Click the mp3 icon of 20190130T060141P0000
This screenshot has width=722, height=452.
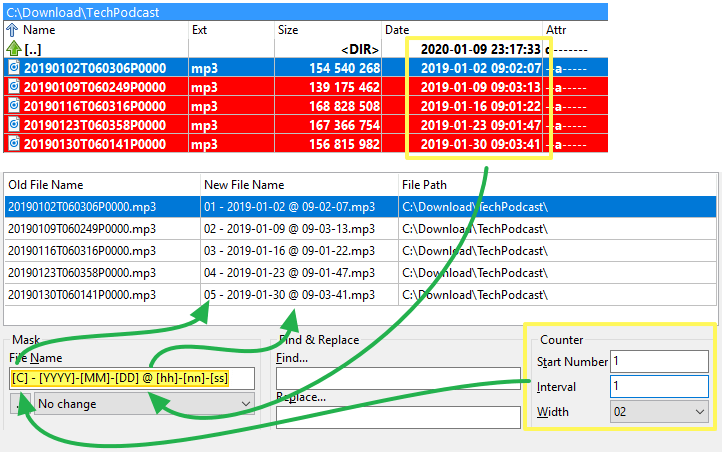(13, 143)
